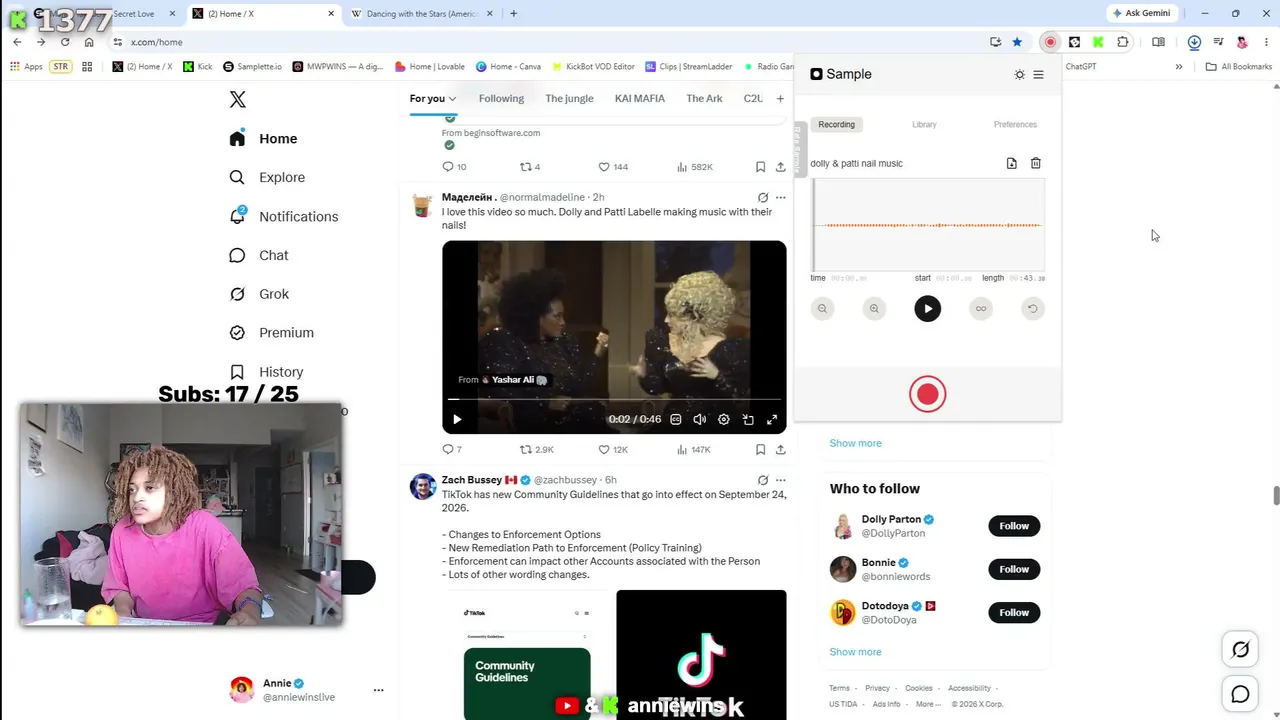Open the floating chat messages button
This screenshot has width=1280, height=720.
click(1240, 694)
